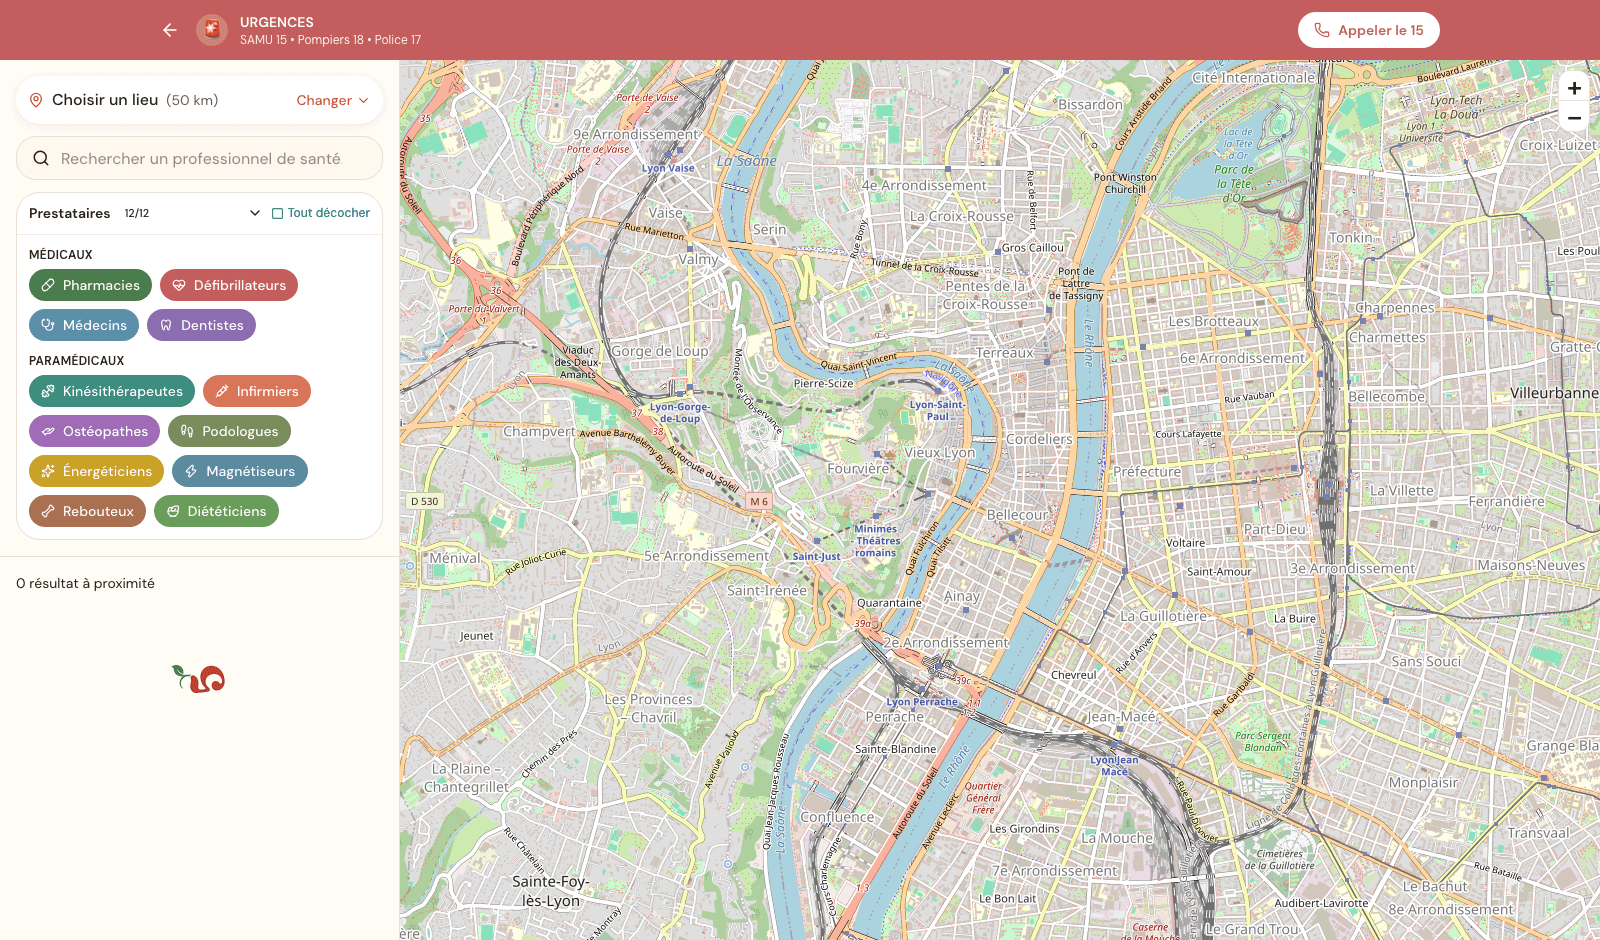Click the yellow Énergéticiens color chip
The width and height of the screenshot is (1600, 940).
pos(96,471)
